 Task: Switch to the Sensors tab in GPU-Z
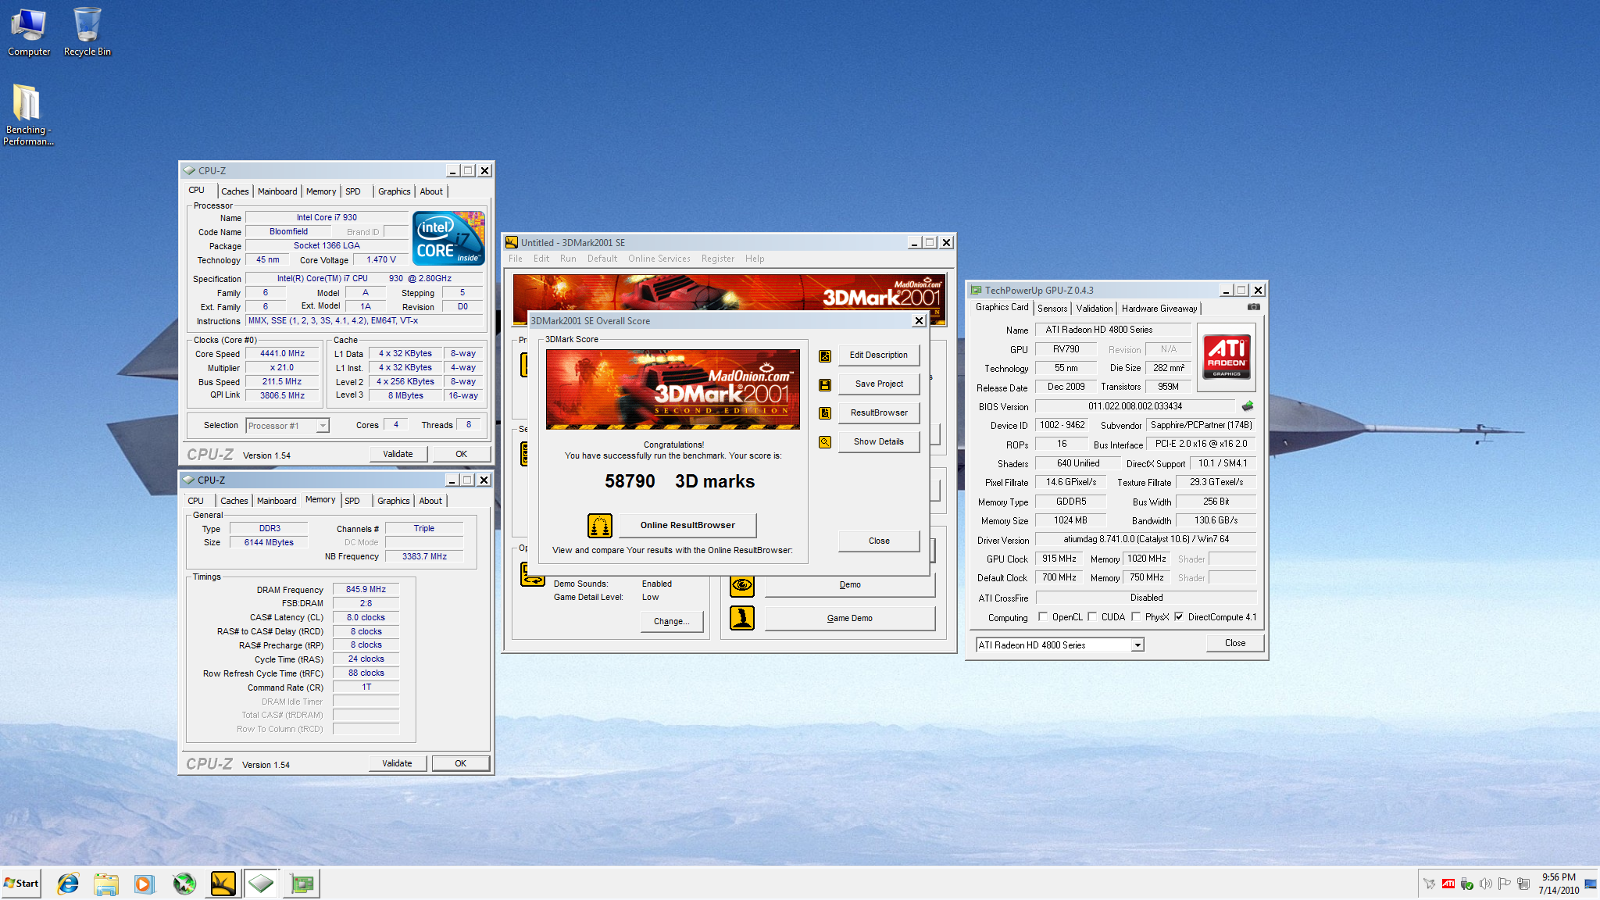[1052, 309]
